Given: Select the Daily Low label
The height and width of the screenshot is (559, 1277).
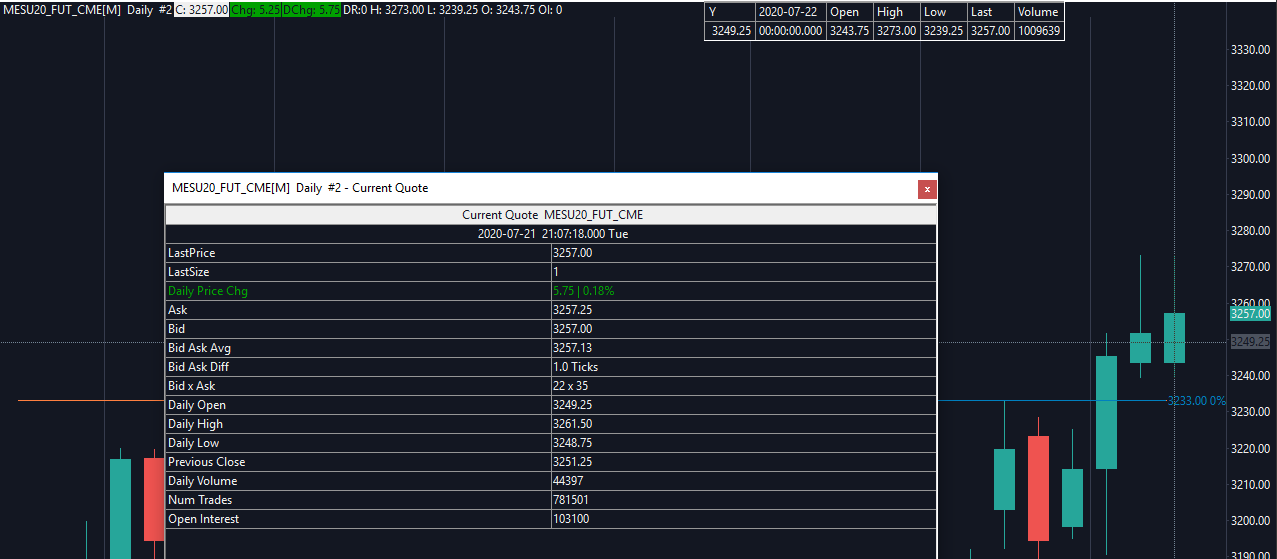Looking at the screenshot, I should pyautogui.click(x=358, y=443).
